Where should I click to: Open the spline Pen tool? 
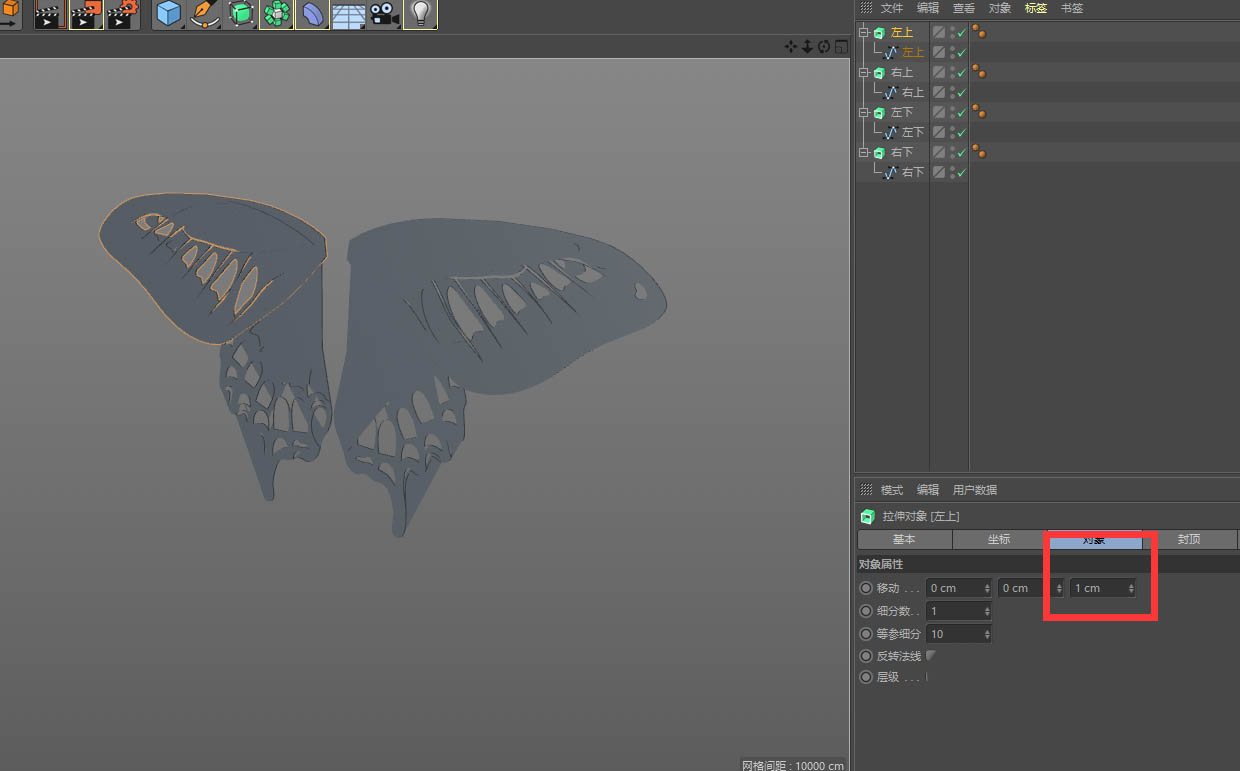point(205,14)
